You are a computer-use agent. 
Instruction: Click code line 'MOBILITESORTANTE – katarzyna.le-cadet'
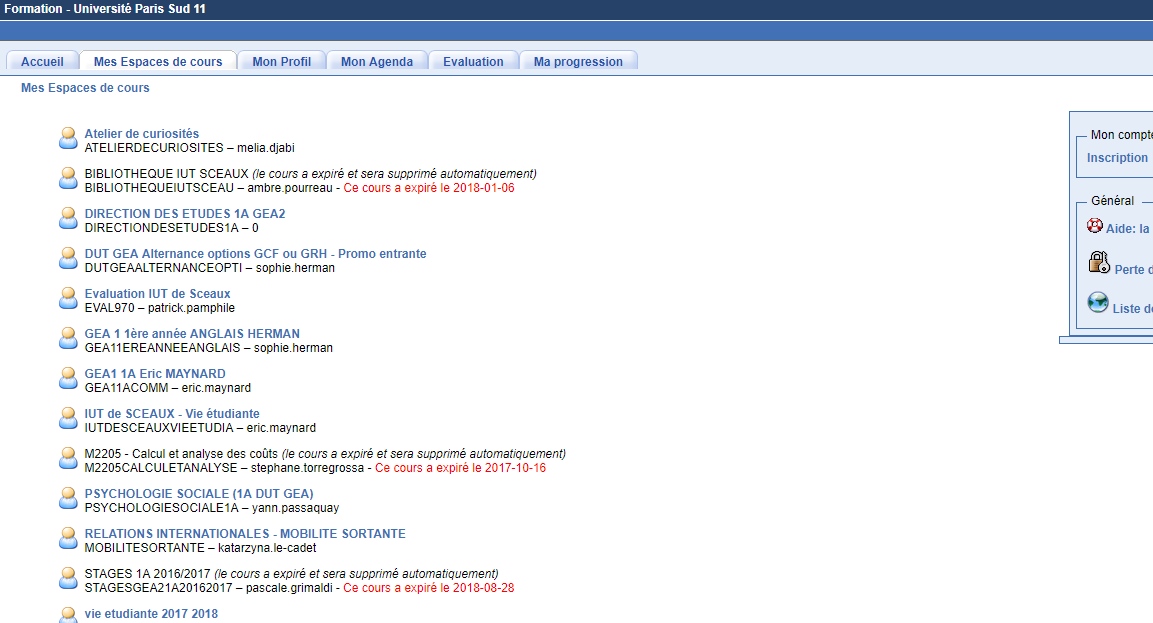[201, 548]
